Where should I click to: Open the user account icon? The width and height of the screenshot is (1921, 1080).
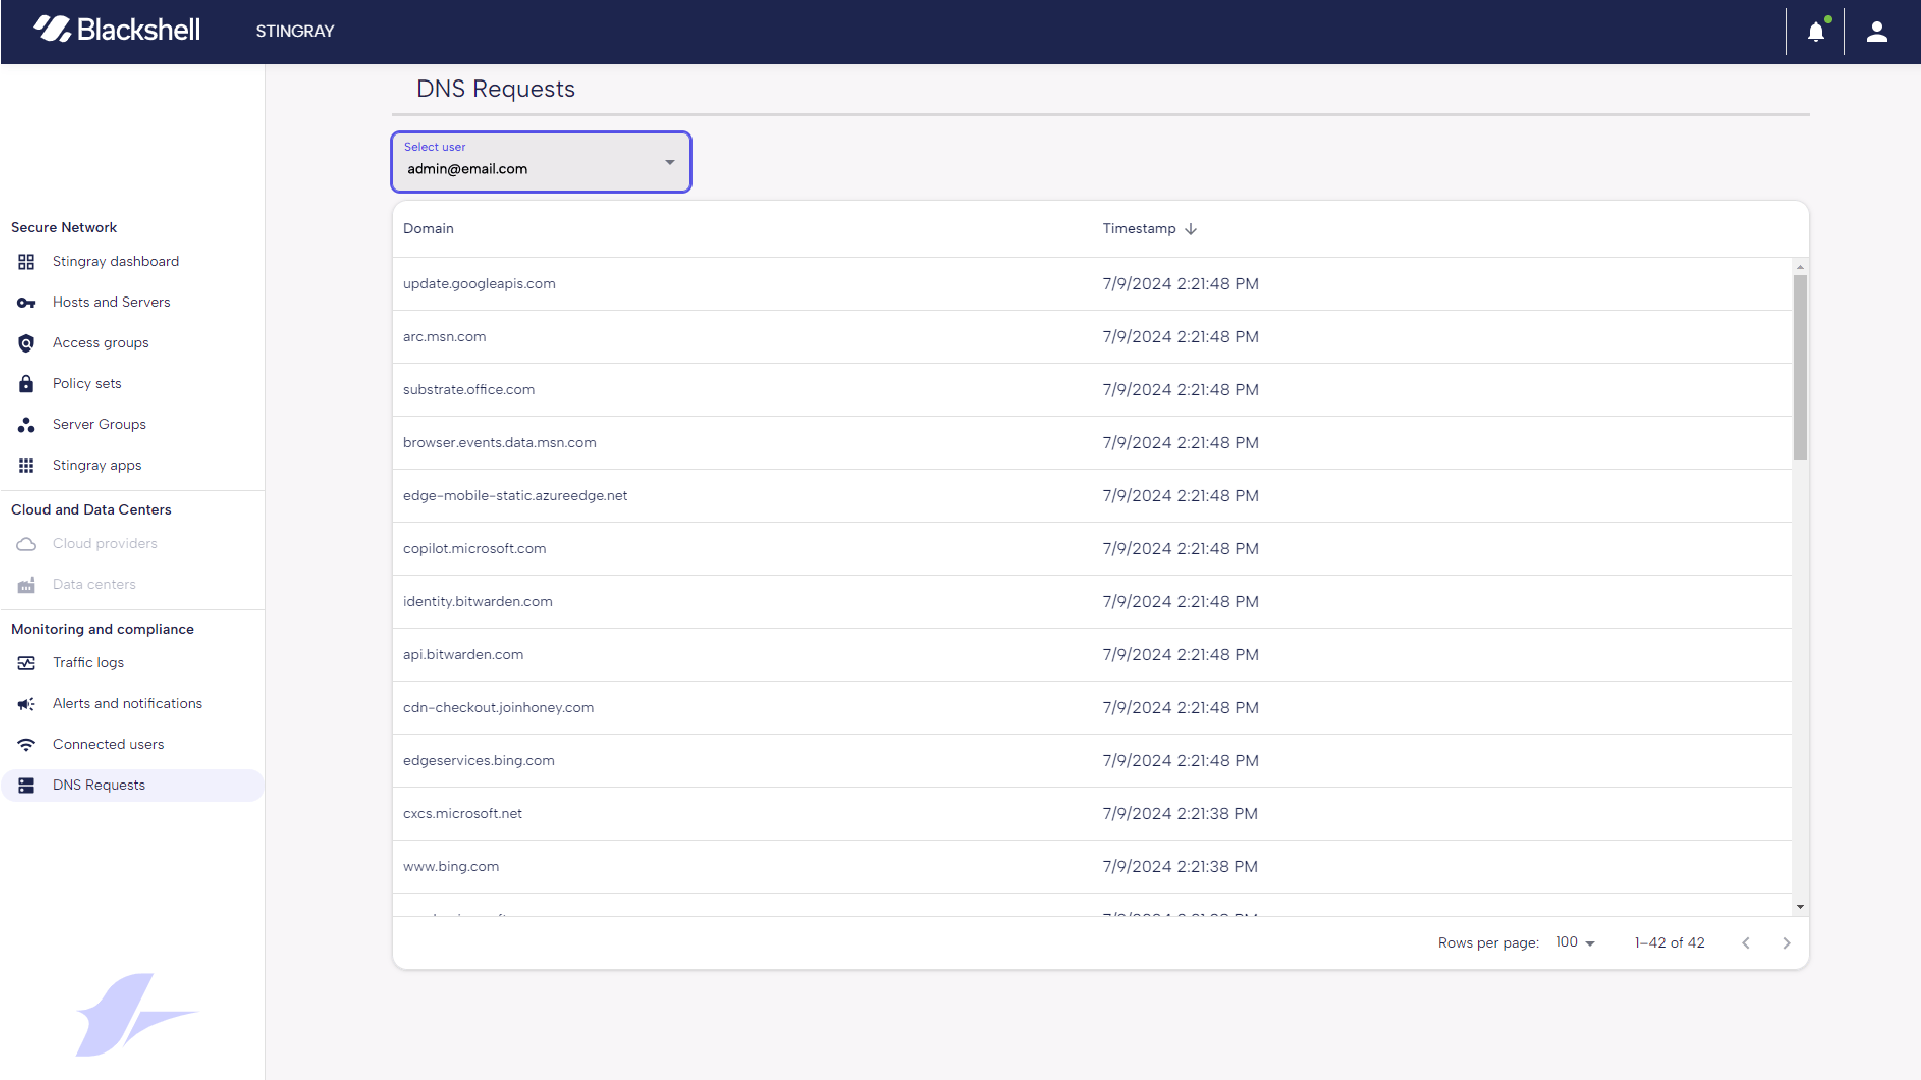coord(1877,31)
